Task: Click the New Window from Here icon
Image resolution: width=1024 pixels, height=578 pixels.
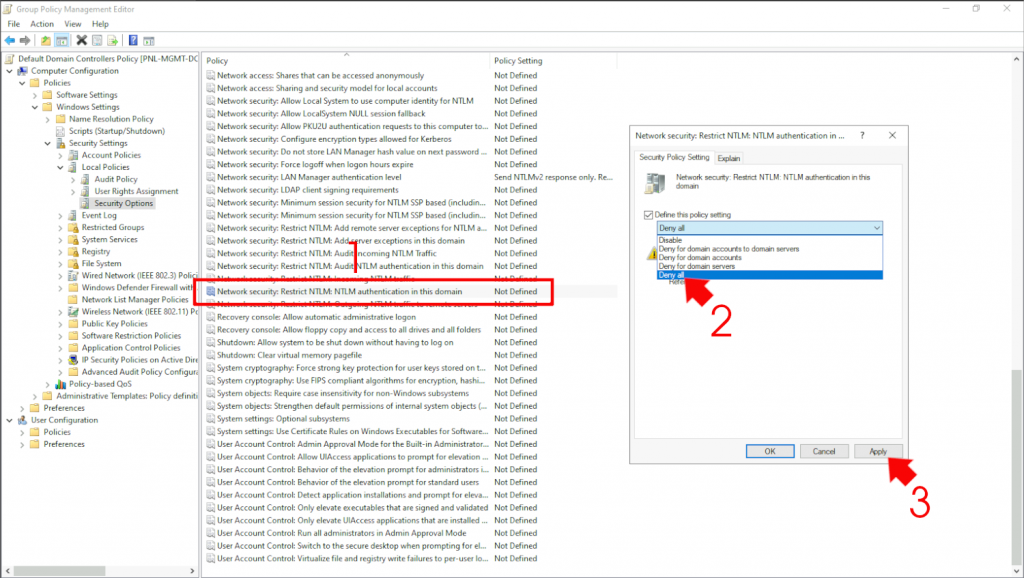Action: tap(148, 40)
